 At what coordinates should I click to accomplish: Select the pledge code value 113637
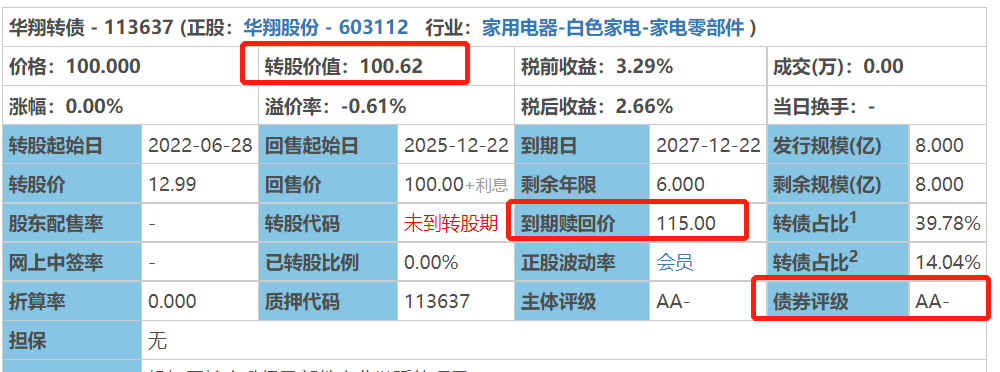point(437,301)
